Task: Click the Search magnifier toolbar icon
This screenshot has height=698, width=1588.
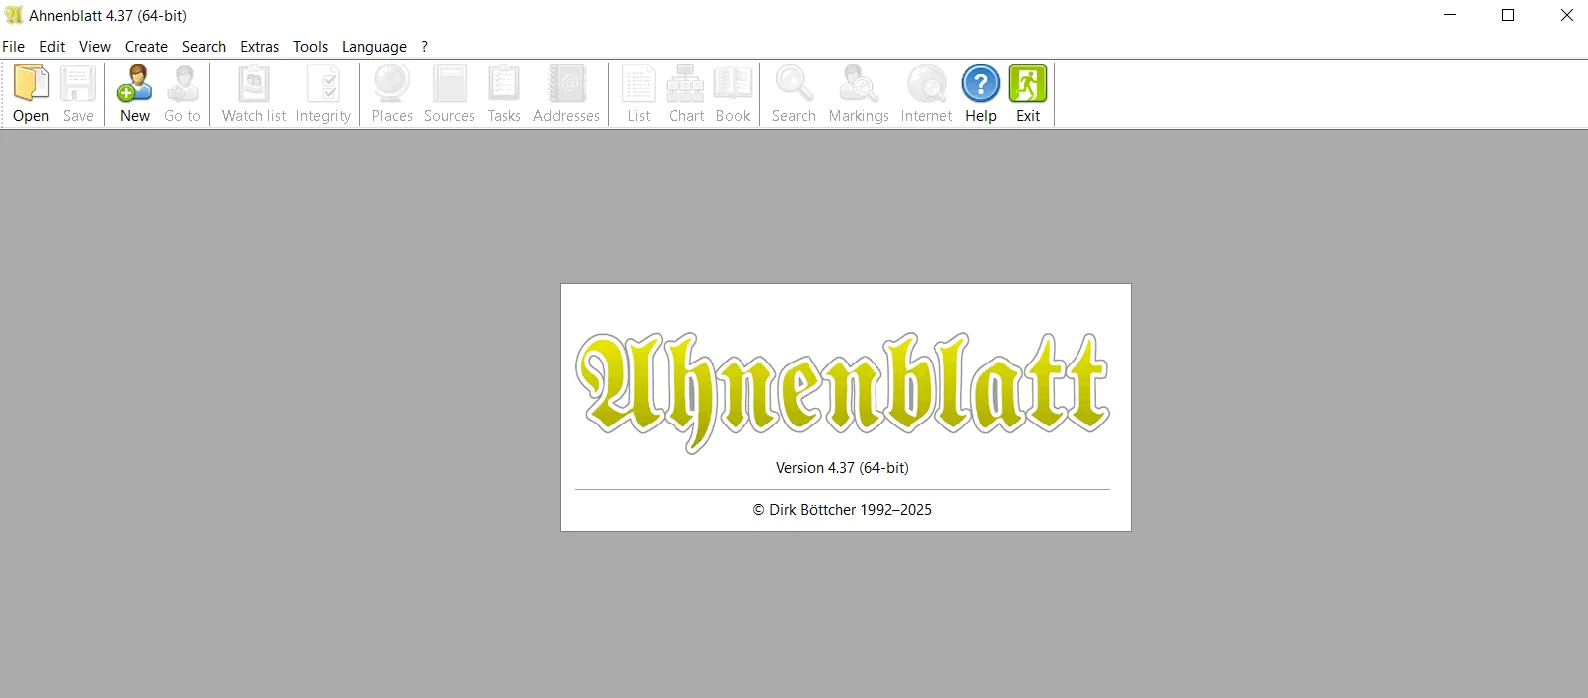Action: (x=794, y=94)
